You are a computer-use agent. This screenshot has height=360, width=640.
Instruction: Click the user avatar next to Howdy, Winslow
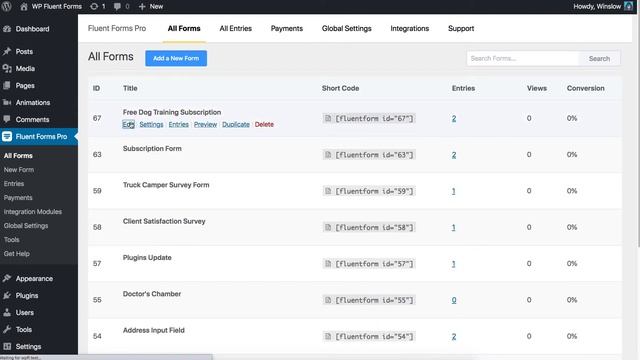(x=628, y=7)
